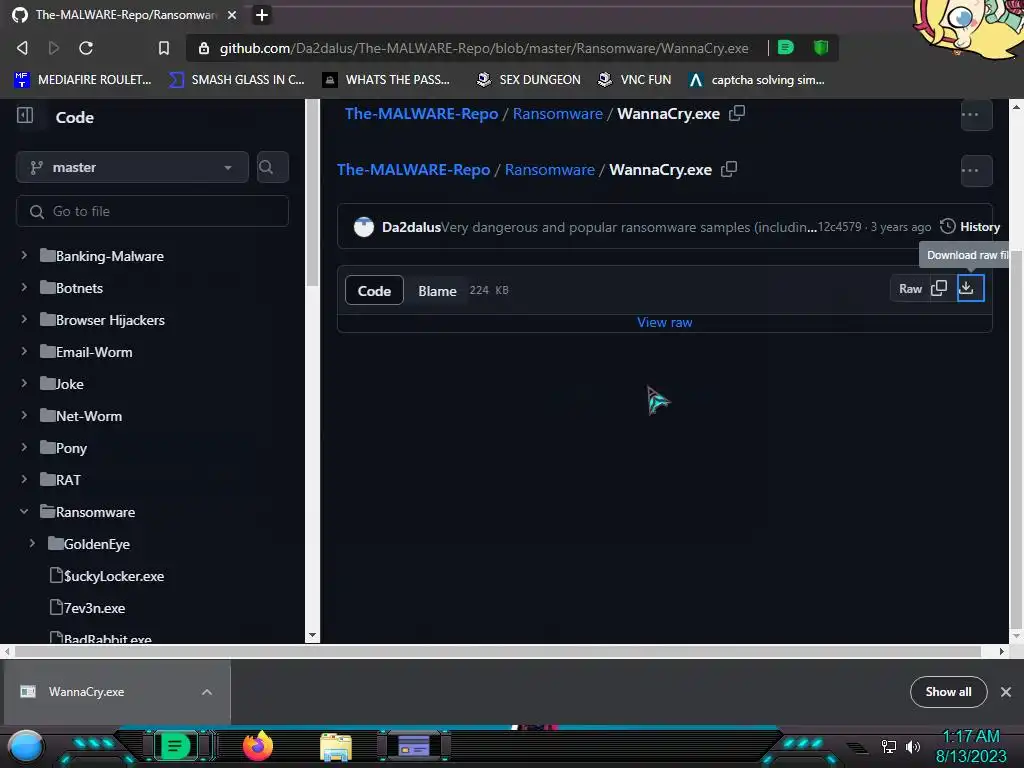Copy raw file contents icon
Image resolution: width=1024 pixels, height=768 pixels.
click(939, 288)
